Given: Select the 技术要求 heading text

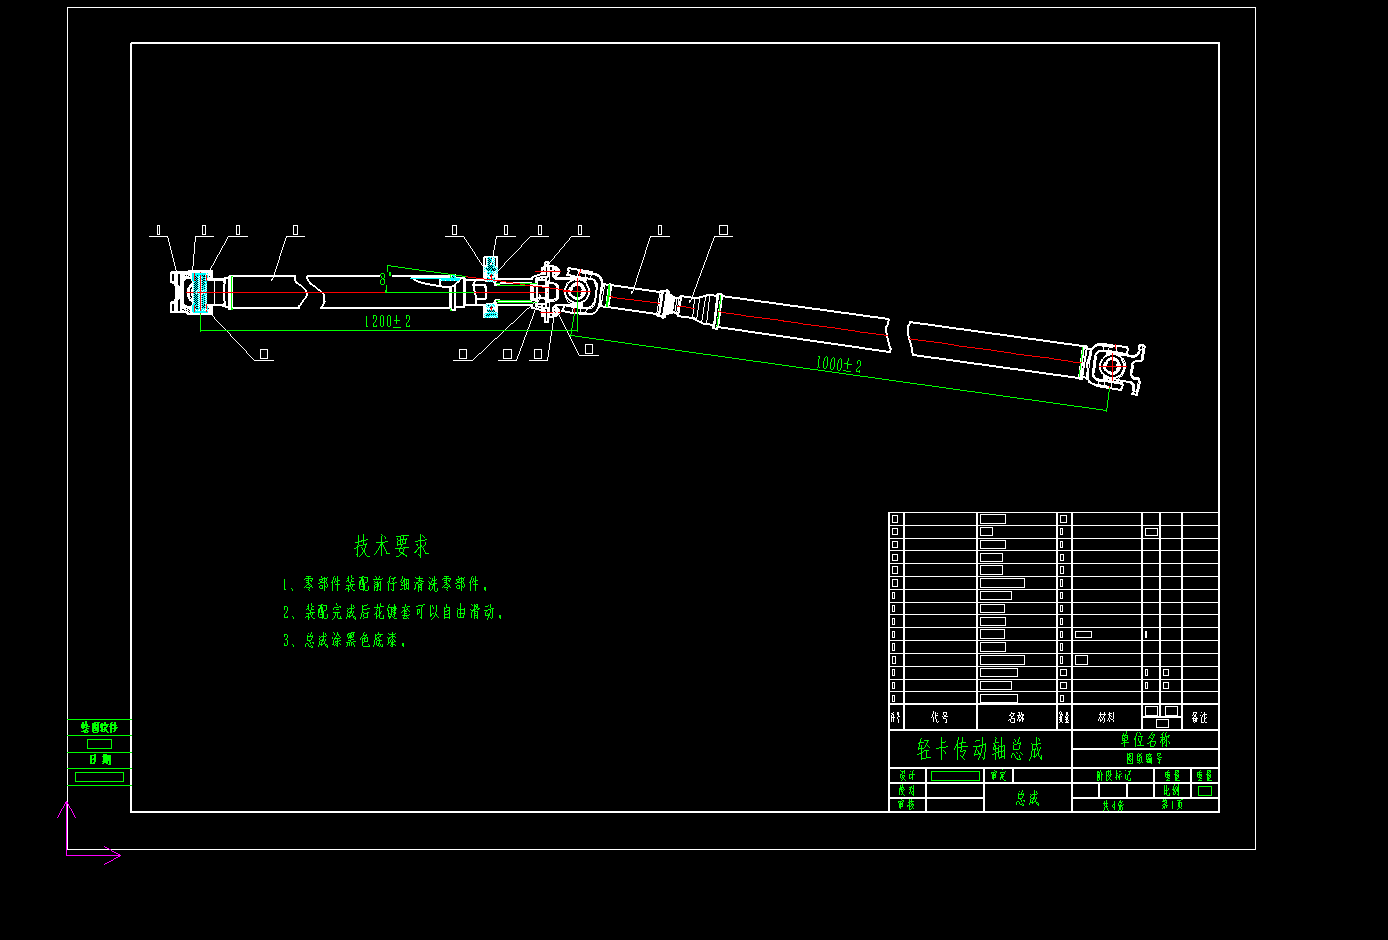Looking at the screenshot, I should coord(392,546).
